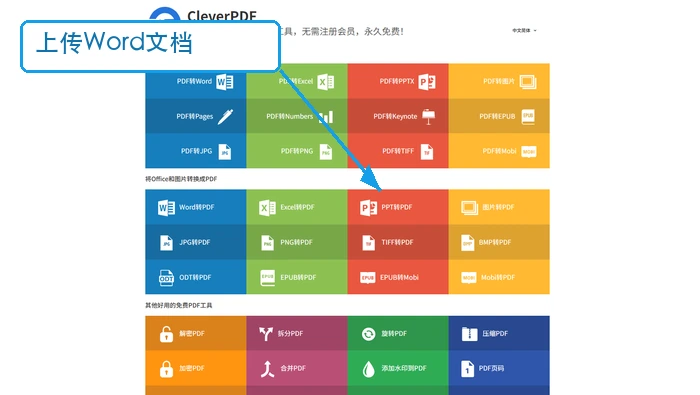Click the bar chart icon on PDF转Numbers tile

(x=326, y=117)
